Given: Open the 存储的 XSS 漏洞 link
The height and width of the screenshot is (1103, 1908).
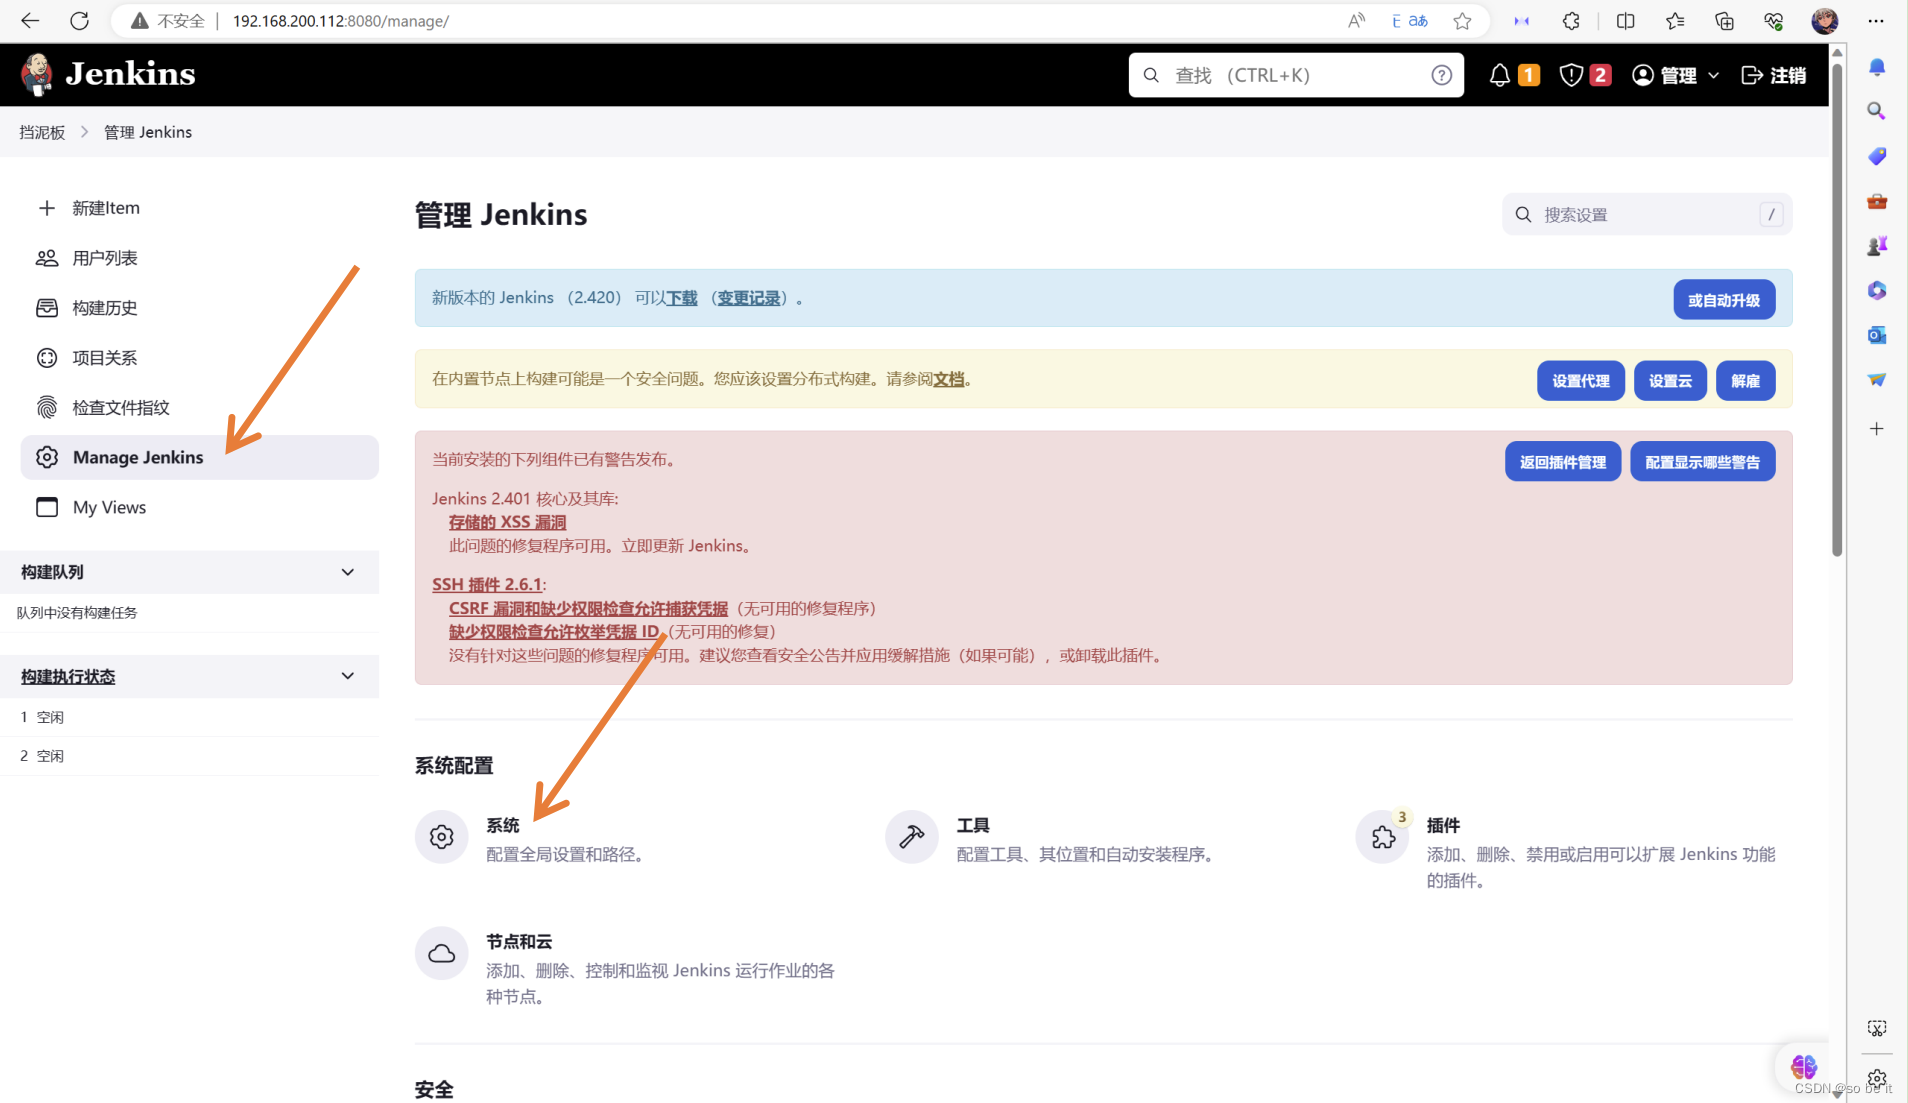Looking at the screenshot, I should pyautogui.click(x=507, y=522).
